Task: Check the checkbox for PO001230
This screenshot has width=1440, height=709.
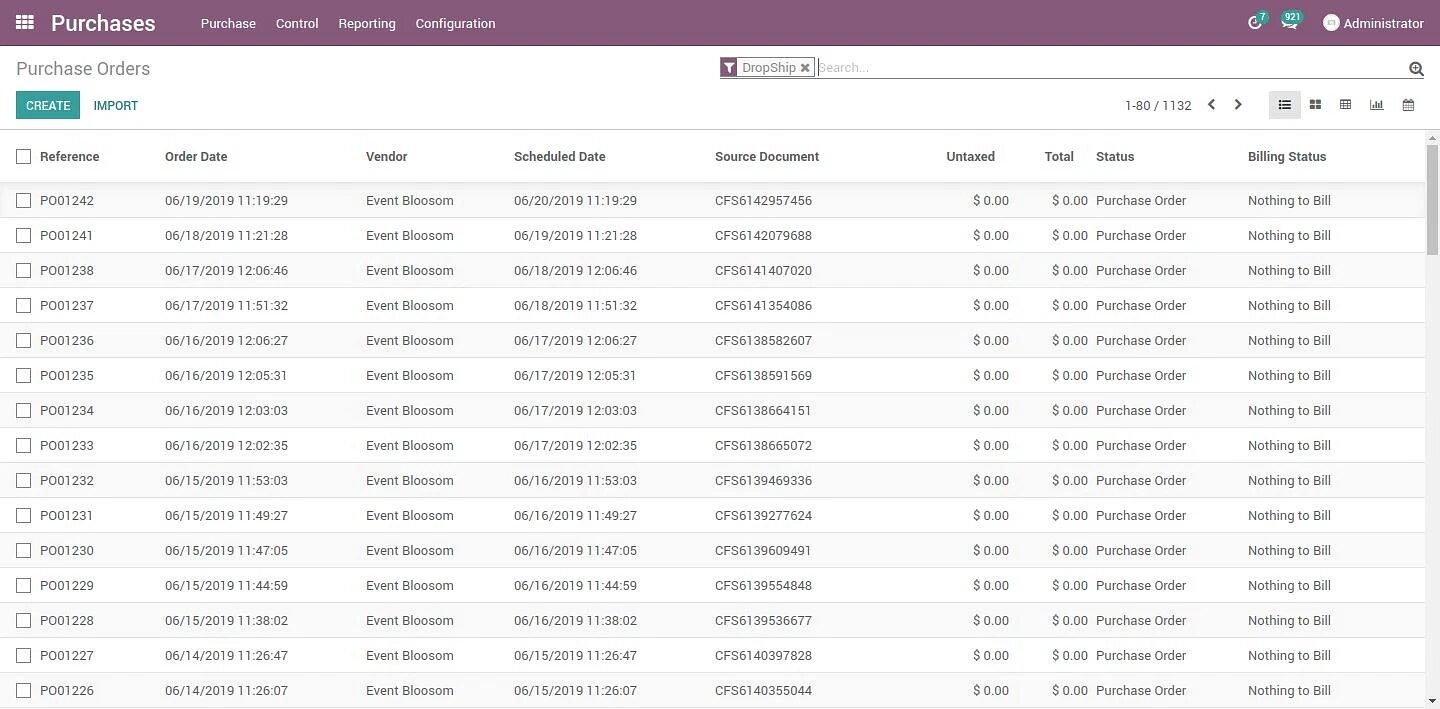Action: [x=24, y=550]
